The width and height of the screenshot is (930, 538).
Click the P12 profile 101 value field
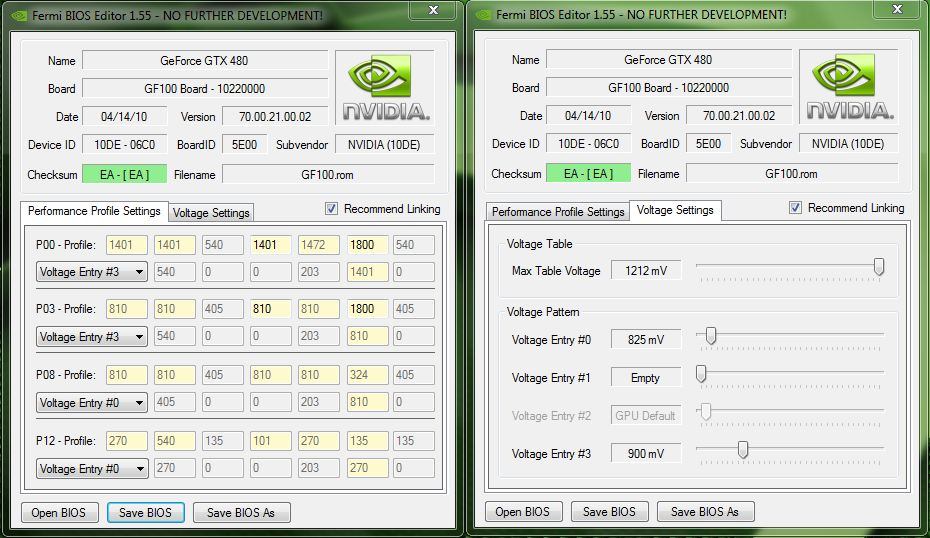tap(270, 441)
